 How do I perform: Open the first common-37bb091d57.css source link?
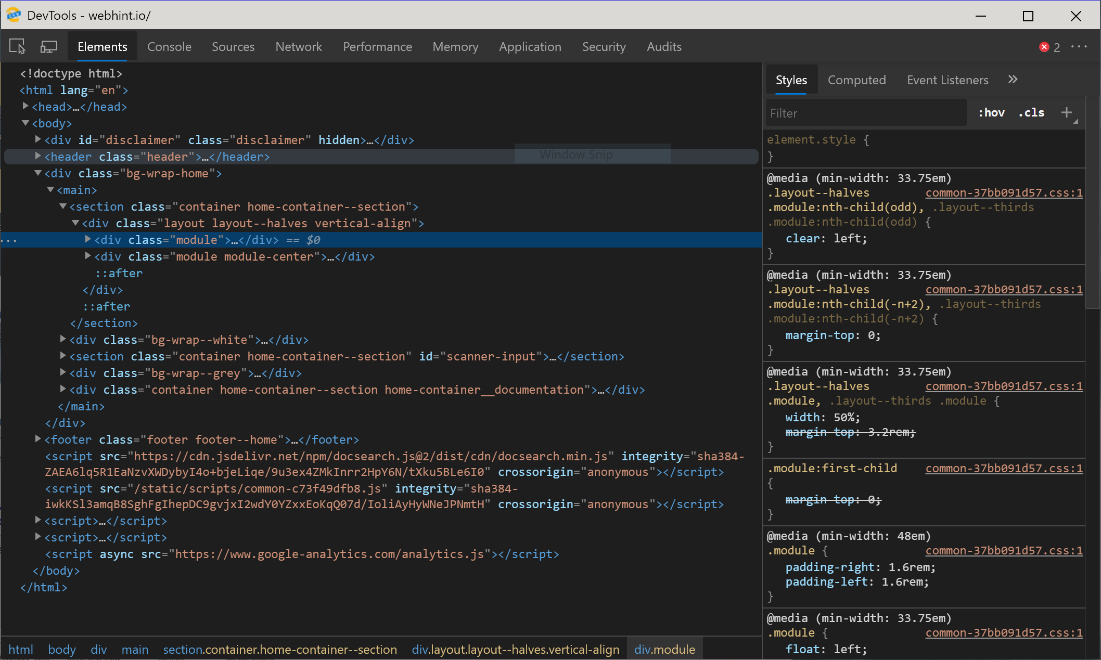pyautogui.click(x=1003, y=193)
